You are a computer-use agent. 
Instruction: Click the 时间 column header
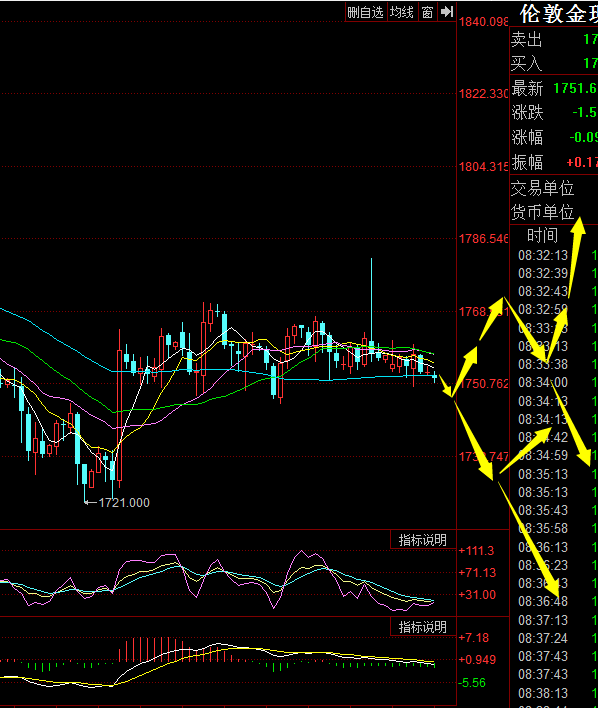point(542,236)
